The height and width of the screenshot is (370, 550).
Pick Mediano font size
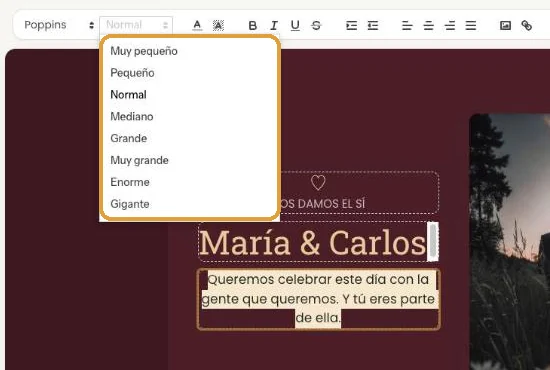(190, 116)
